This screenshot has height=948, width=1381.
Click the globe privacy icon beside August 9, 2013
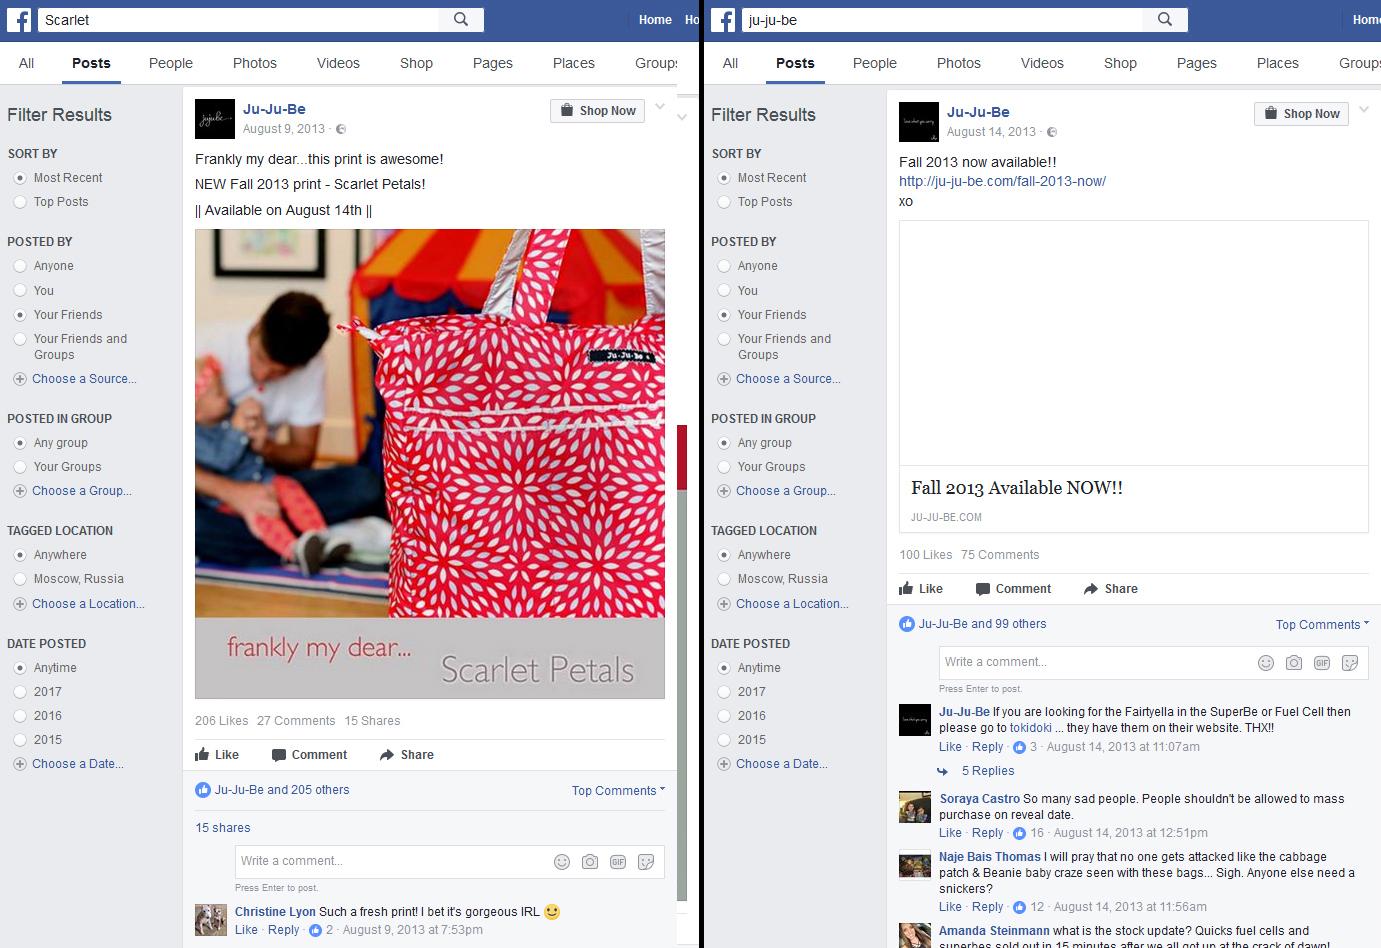[x=341, y=129]
